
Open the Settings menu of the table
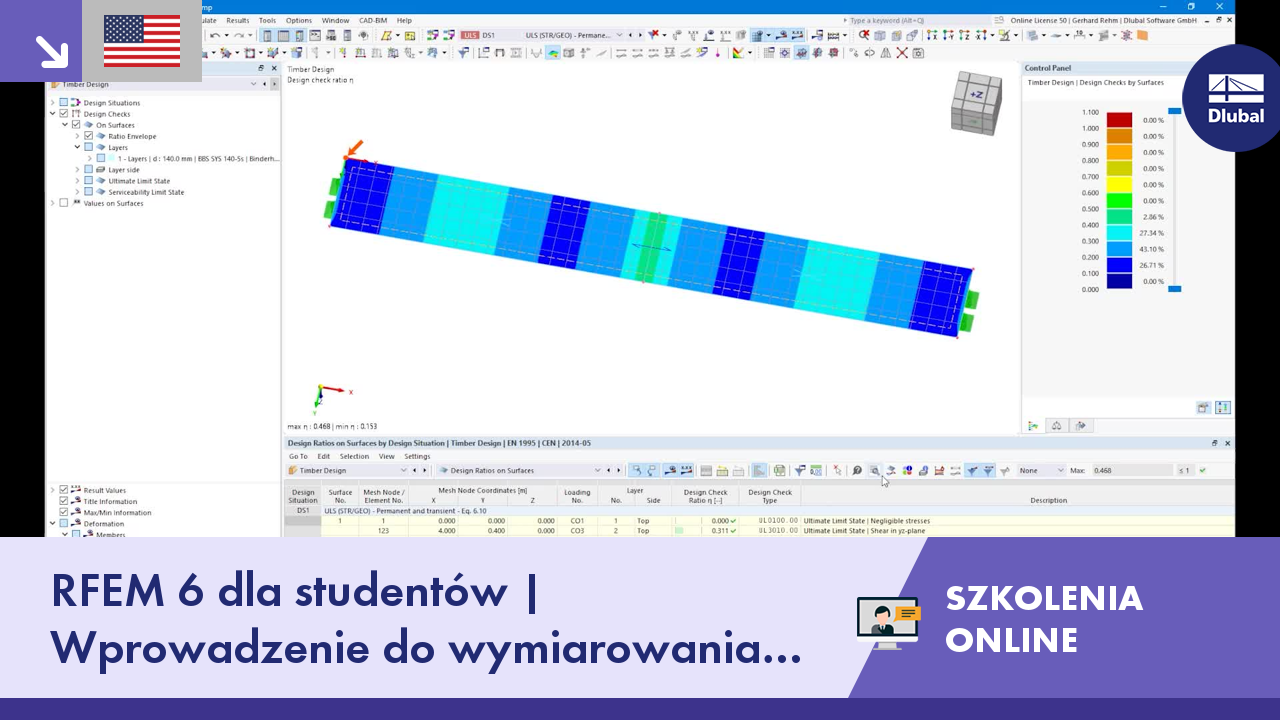(x=417, y=456)
